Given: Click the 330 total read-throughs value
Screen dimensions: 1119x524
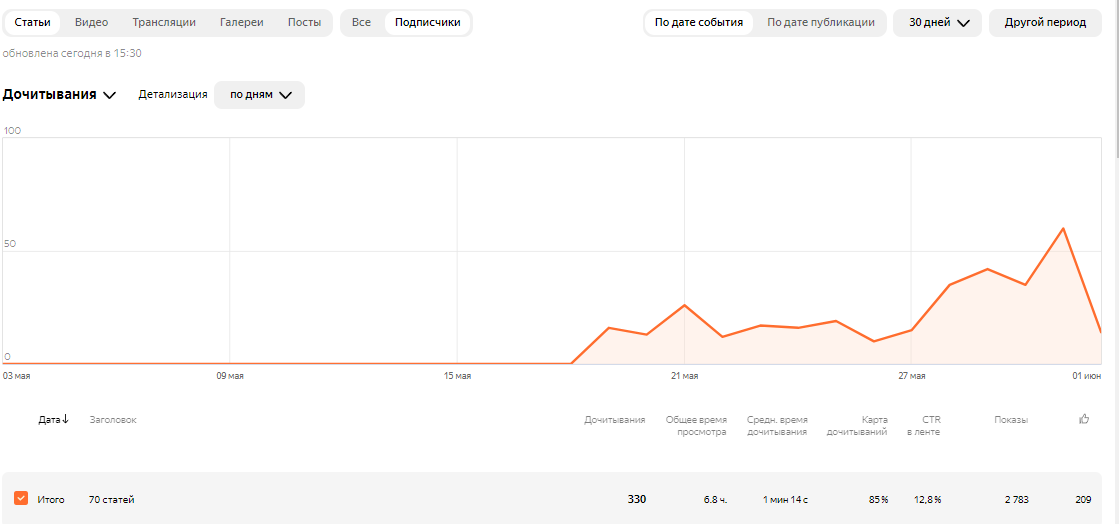Looking at the screenshot, I should tap(637, 500).
